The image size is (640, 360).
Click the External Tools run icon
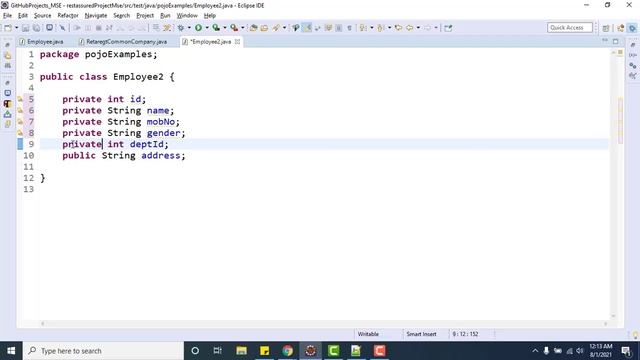tap(234, 28)
